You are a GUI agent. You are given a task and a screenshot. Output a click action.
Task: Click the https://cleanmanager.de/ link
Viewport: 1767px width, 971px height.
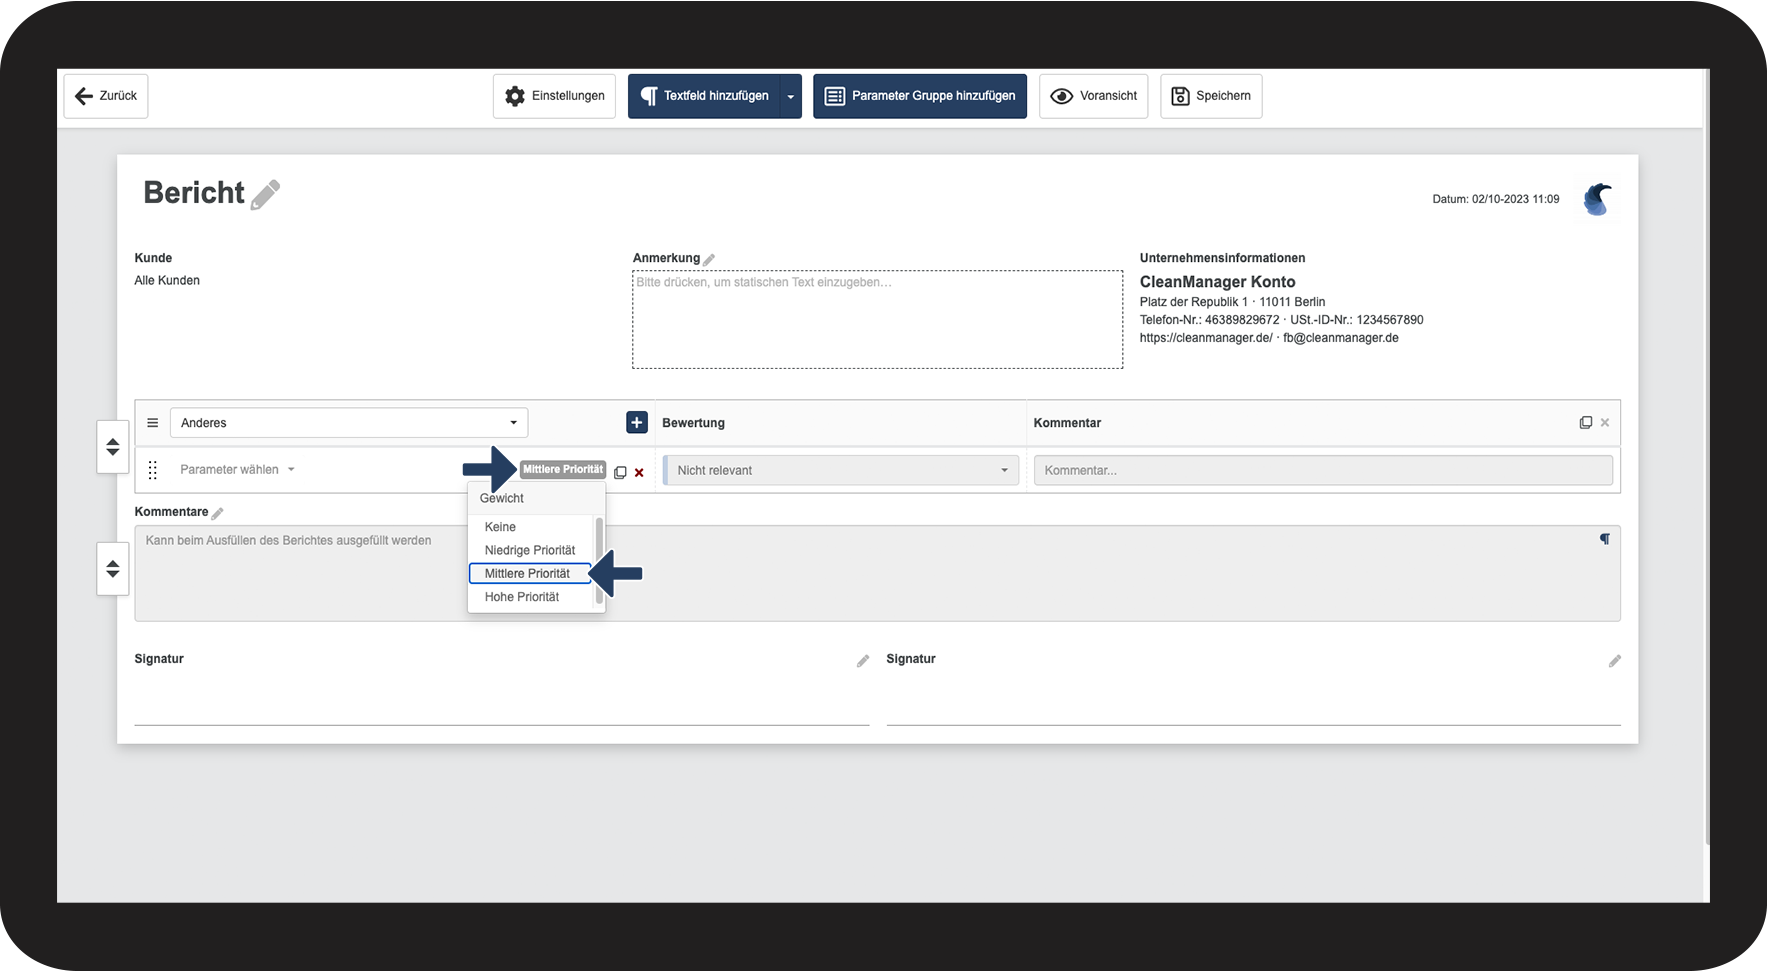(1206, 338)
